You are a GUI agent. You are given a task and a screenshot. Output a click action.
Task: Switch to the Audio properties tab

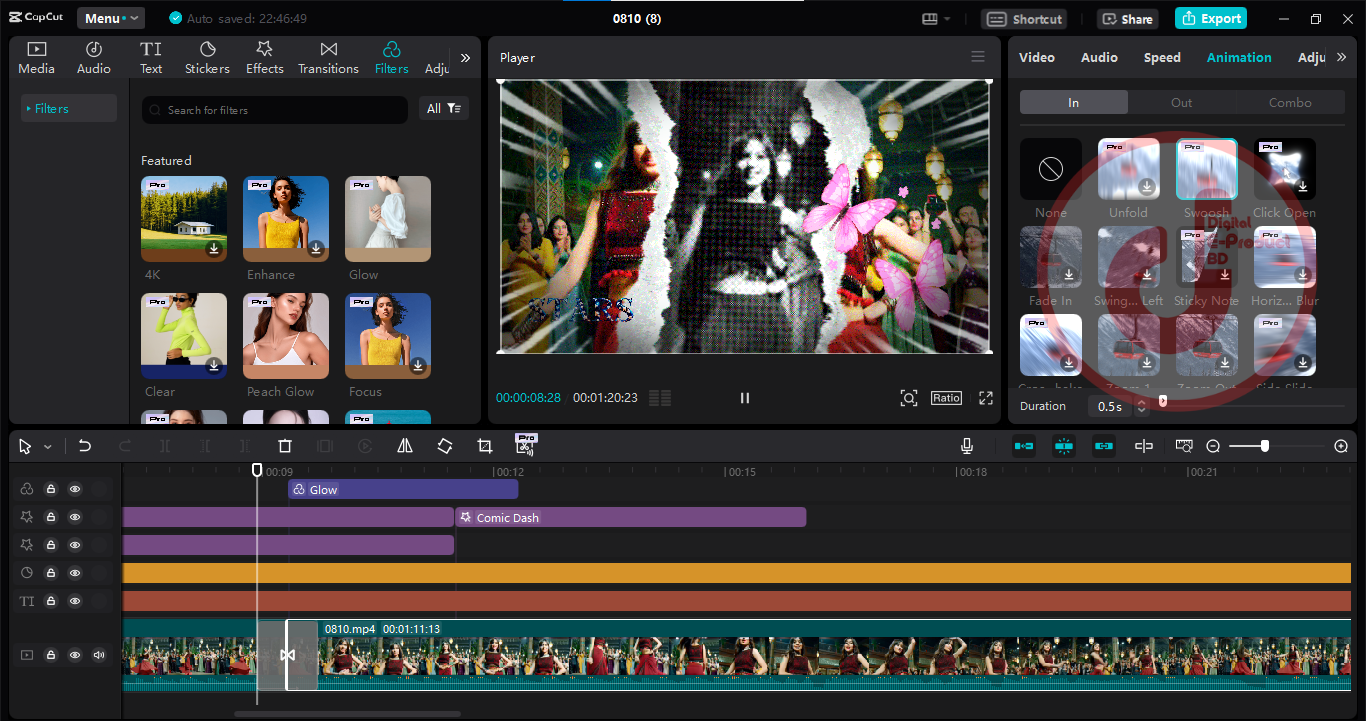pos(1099,57)
